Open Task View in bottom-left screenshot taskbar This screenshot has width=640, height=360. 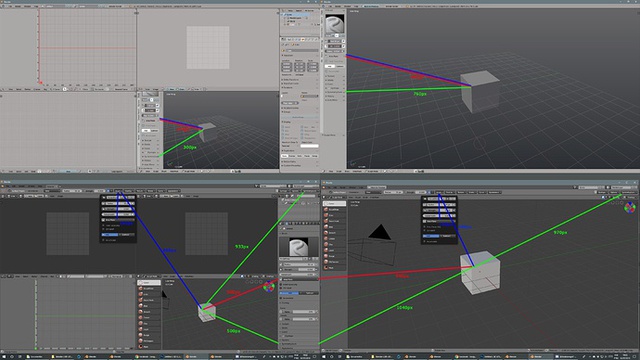(x=20, y=356)
